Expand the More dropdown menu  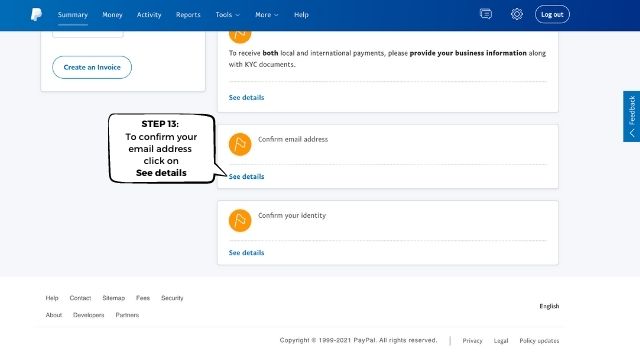pyautogui.click(x=267, y=15)
